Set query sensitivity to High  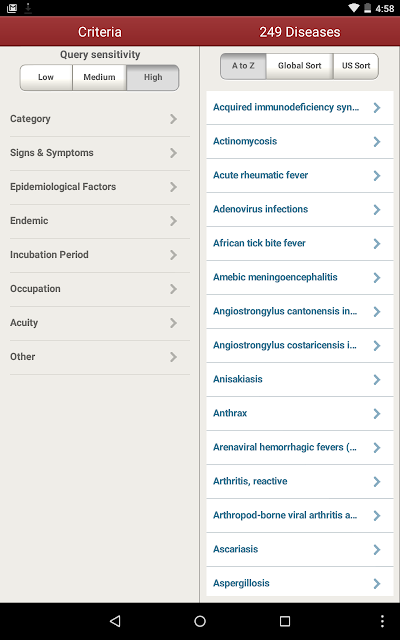153,77
